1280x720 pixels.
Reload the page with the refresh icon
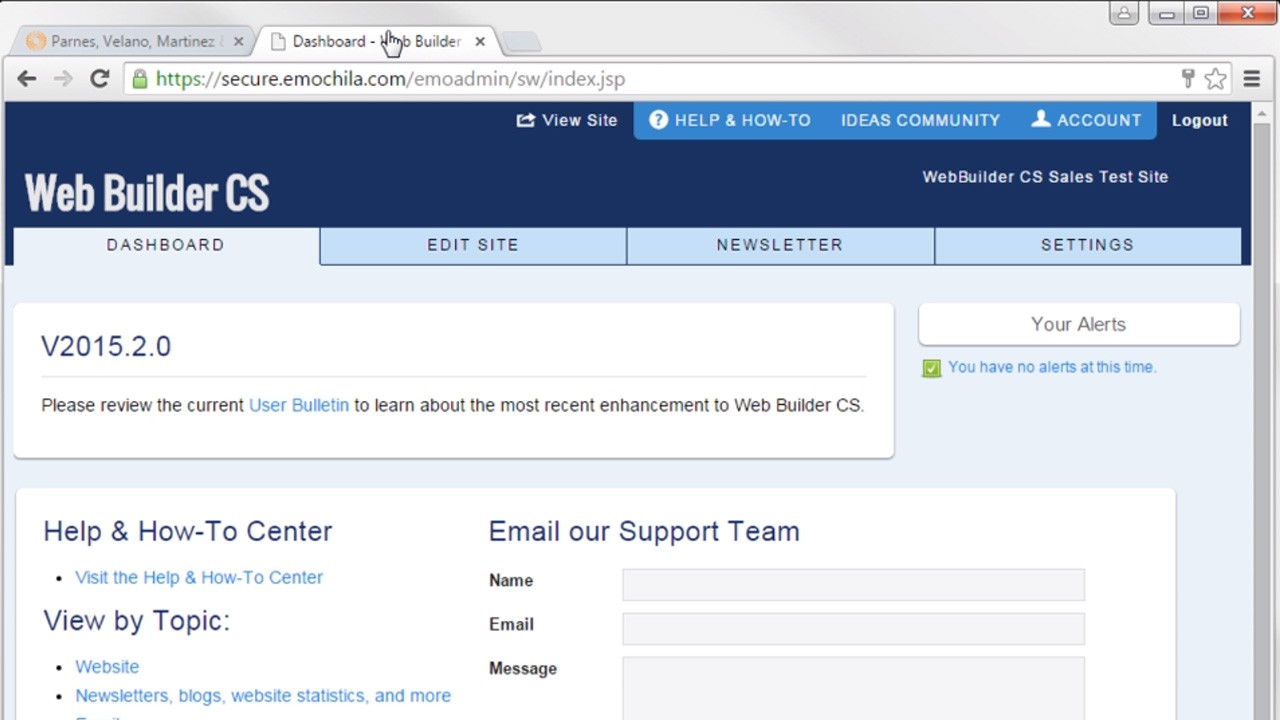[x=99, y=79]
